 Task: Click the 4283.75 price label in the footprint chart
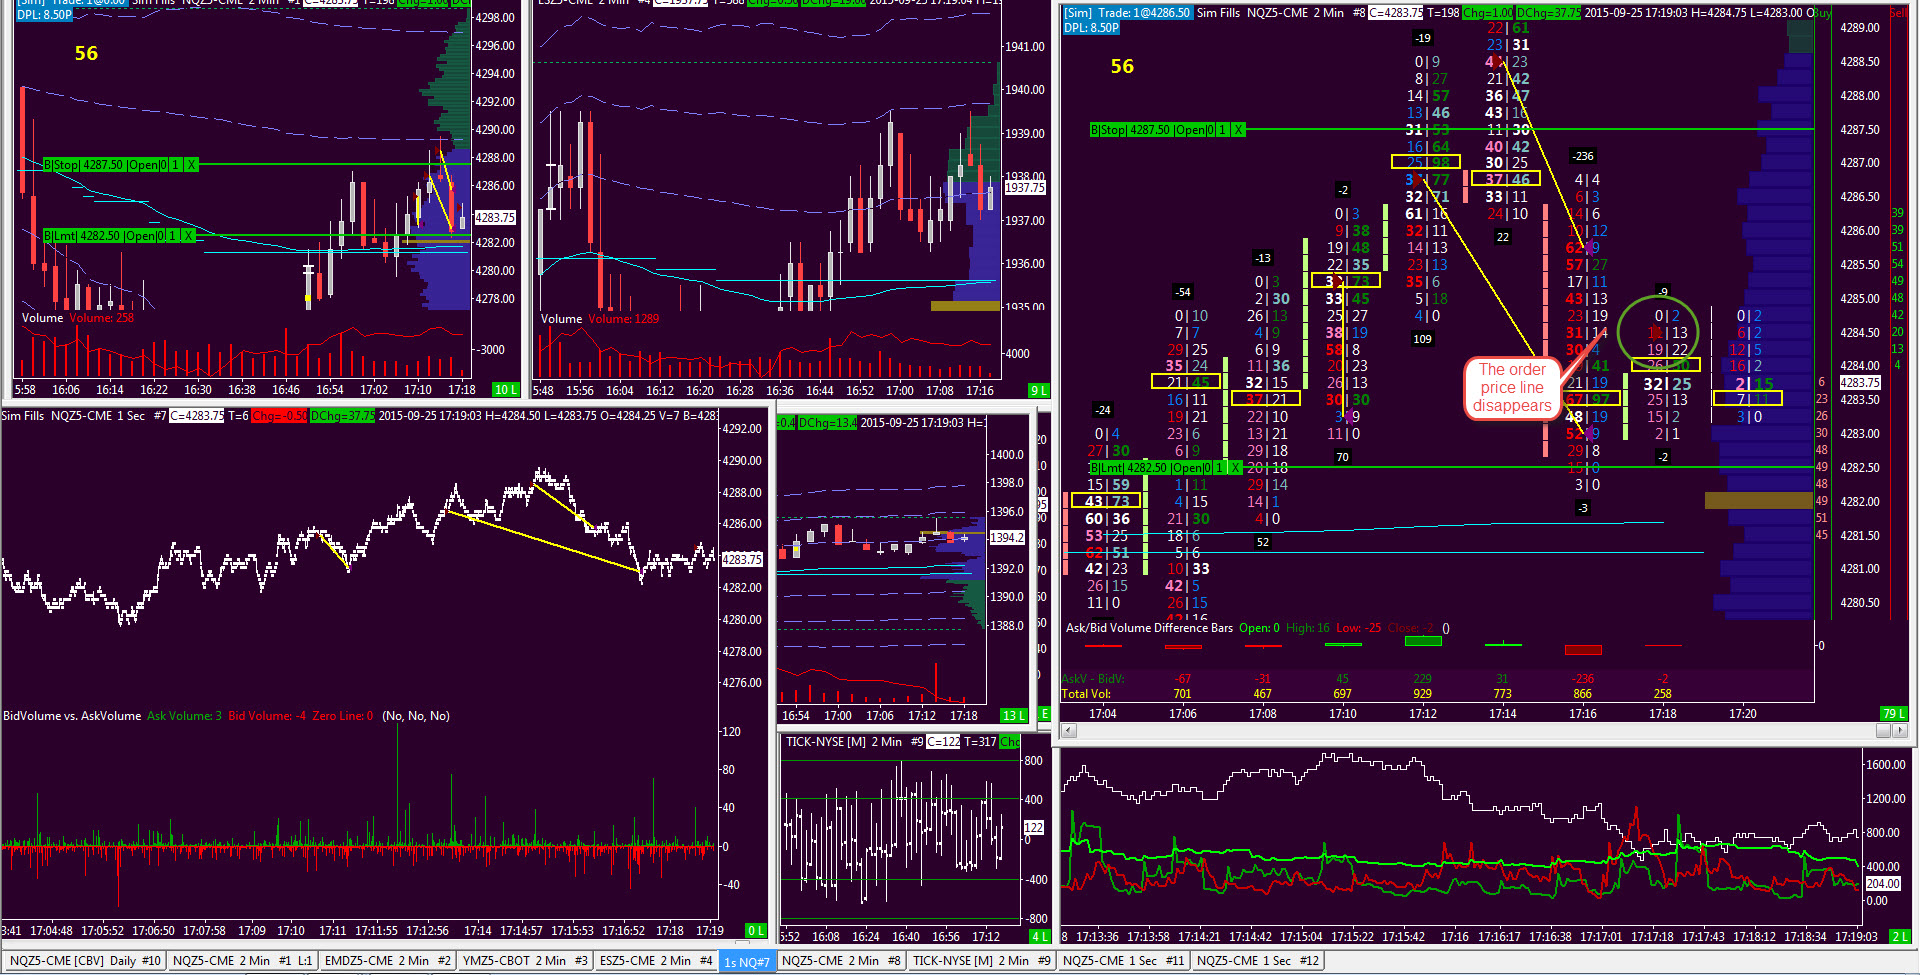click(x=1860, y=383)
